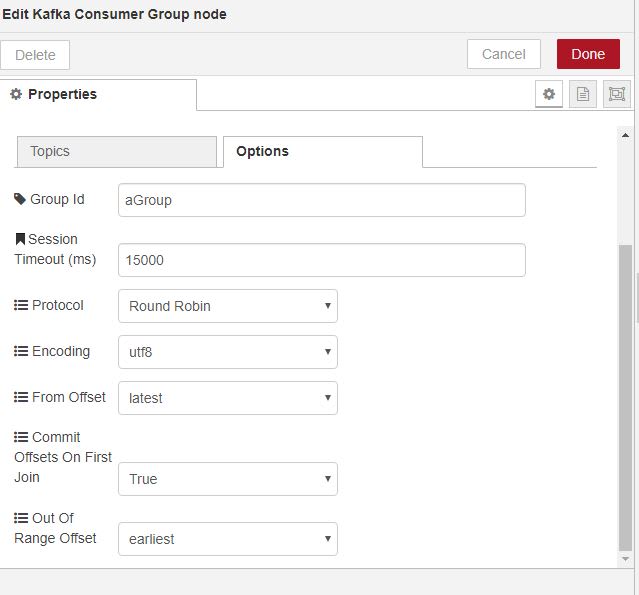Image resolution: width=639 pixels, height=595 pixels.
Task: Click the Edit Kafka Consumer Group node title
Action: coord(115,14)
